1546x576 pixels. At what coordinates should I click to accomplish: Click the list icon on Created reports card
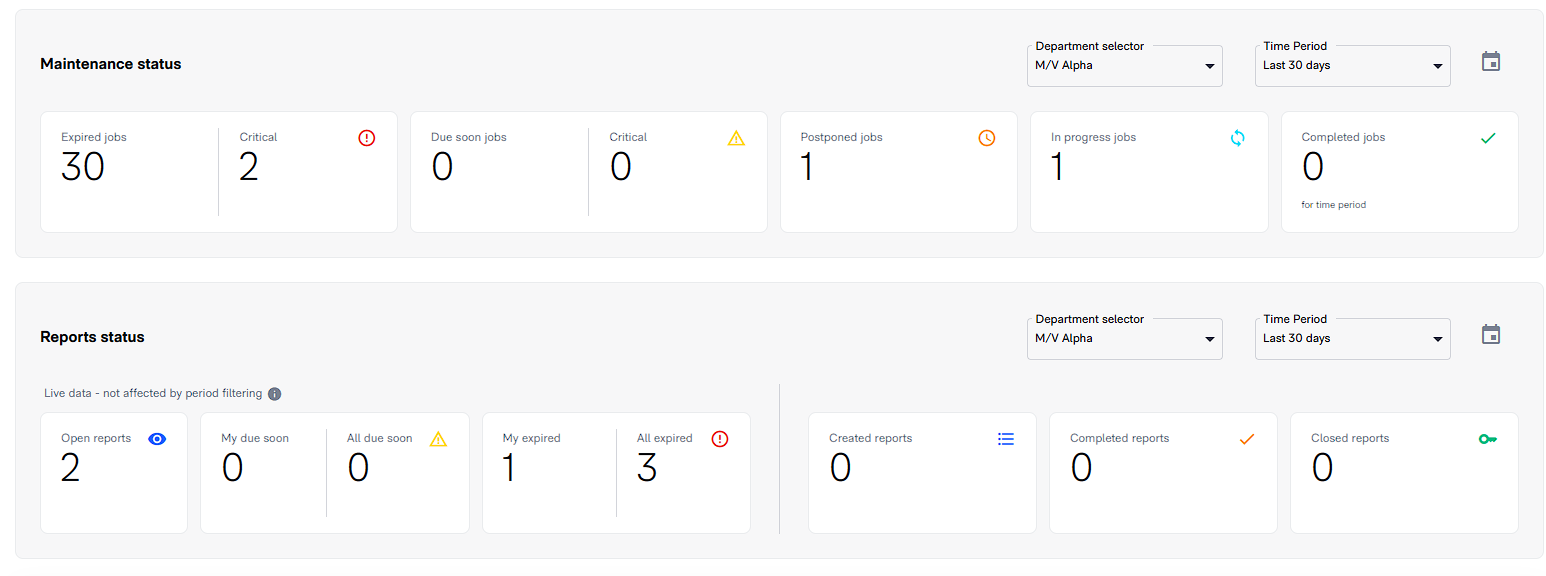[x=1005, y=439]
